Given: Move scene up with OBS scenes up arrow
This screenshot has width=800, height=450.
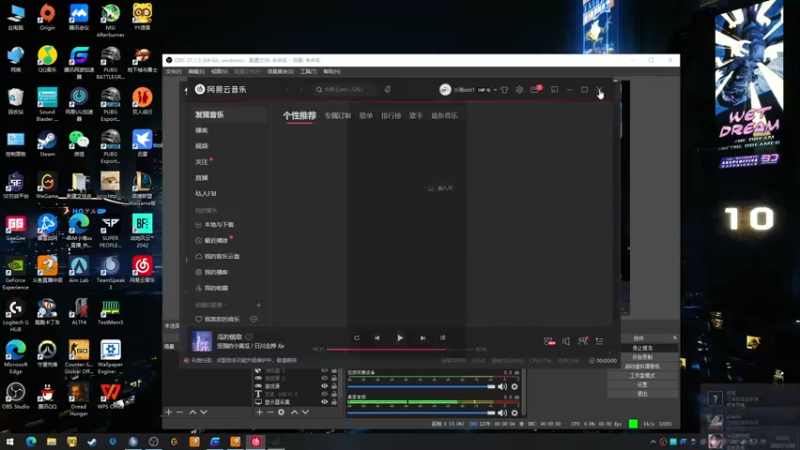Looking at the screenshot, I should (x=193, y=412).
